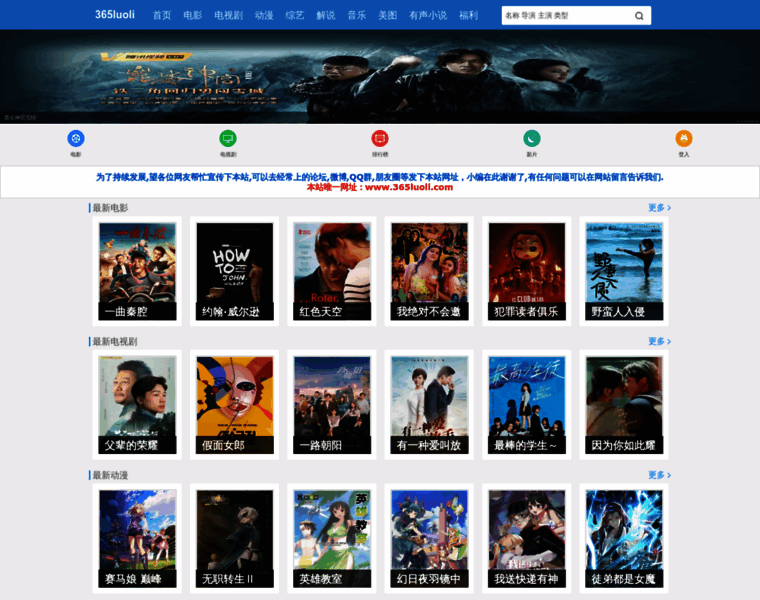Open the 解说 nav menu item

[326, 15]
